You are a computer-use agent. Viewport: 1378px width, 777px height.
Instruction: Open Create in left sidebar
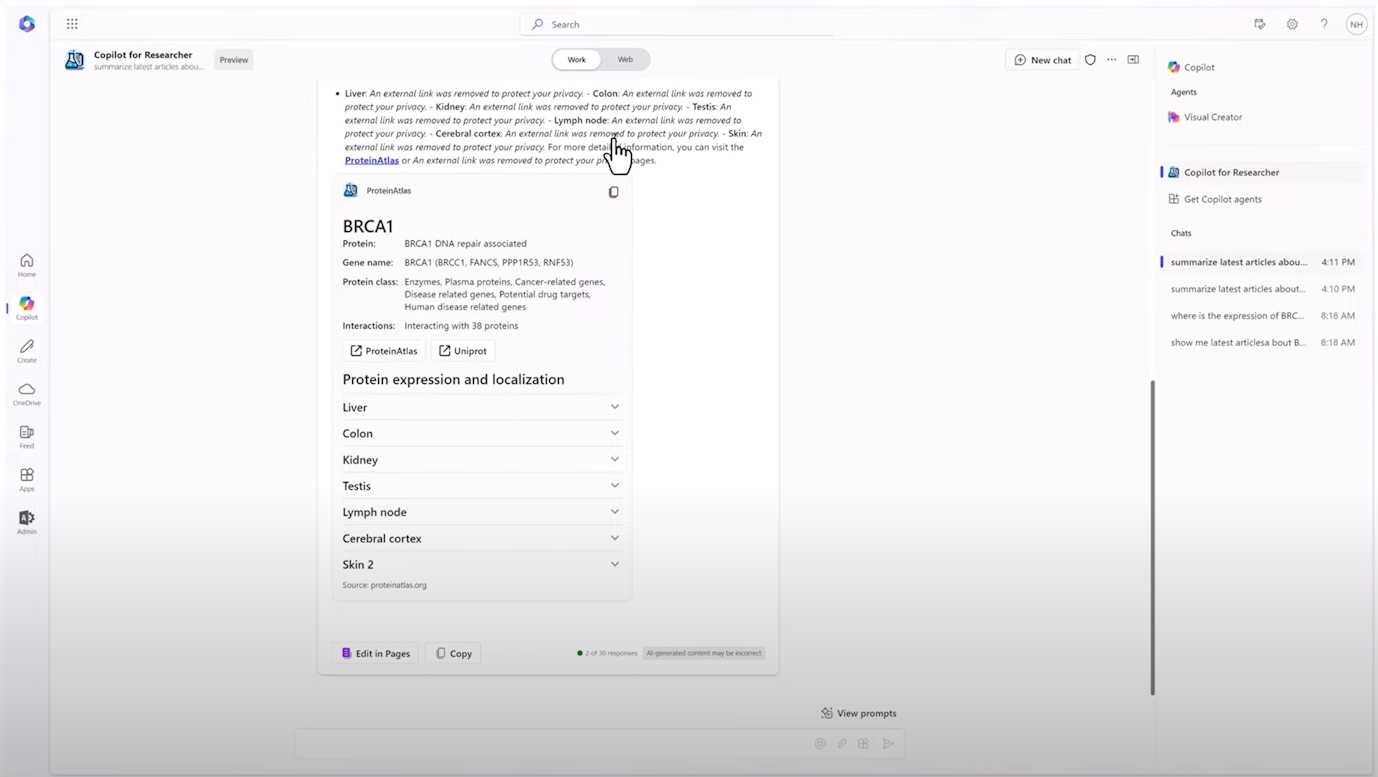click(27, 351)
